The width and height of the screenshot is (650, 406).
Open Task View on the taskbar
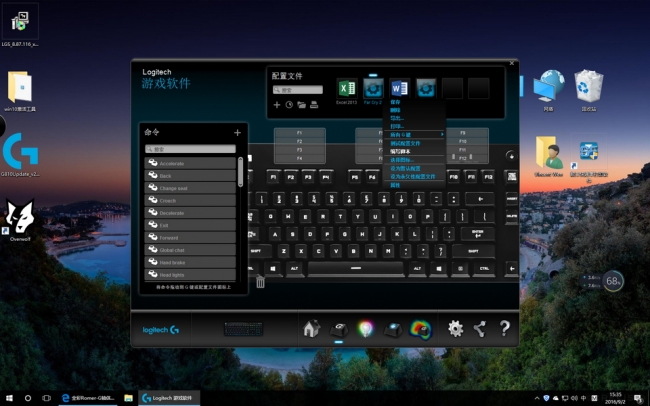[x=46, y=398]
